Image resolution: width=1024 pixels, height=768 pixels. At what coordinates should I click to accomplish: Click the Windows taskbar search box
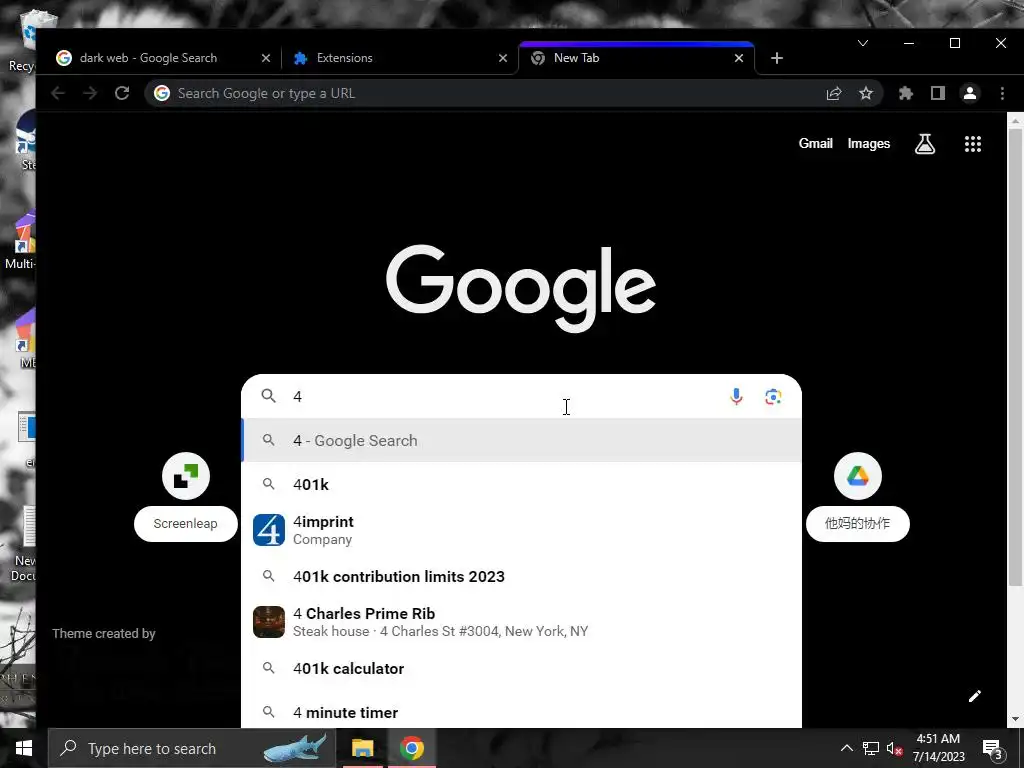click(191, 748)
